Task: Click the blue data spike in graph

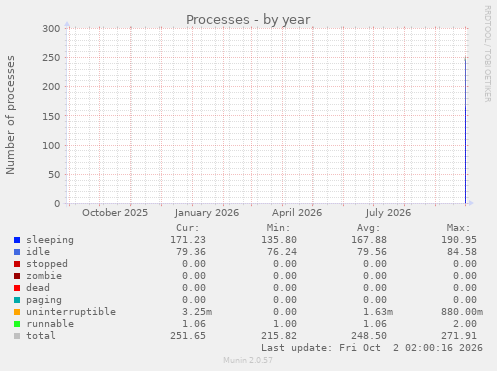Action: click(465, 131)
